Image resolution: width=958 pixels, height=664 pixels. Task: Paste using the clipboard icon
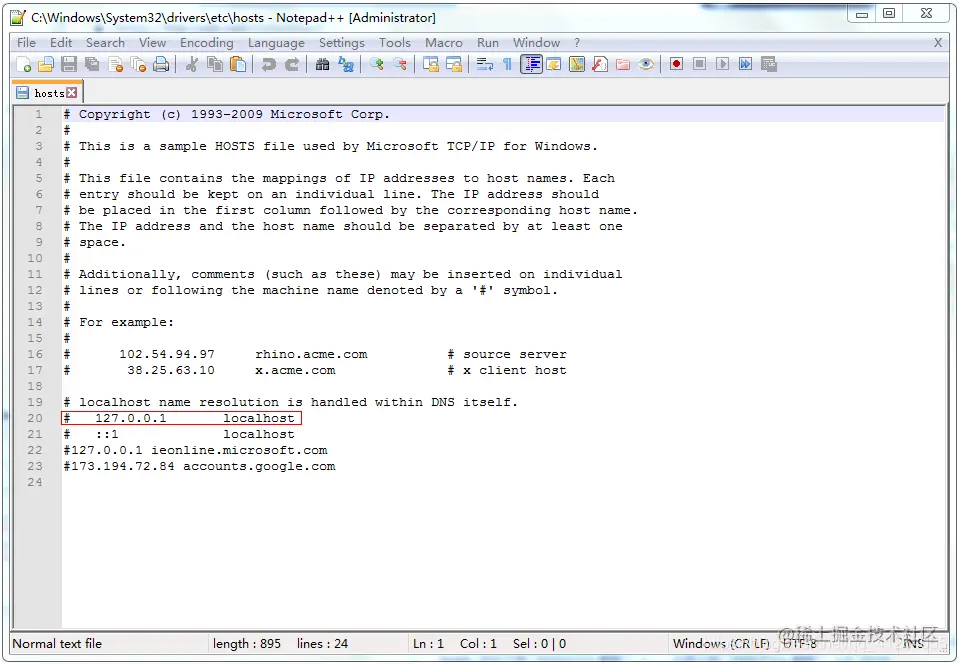[x=238, y=64]
